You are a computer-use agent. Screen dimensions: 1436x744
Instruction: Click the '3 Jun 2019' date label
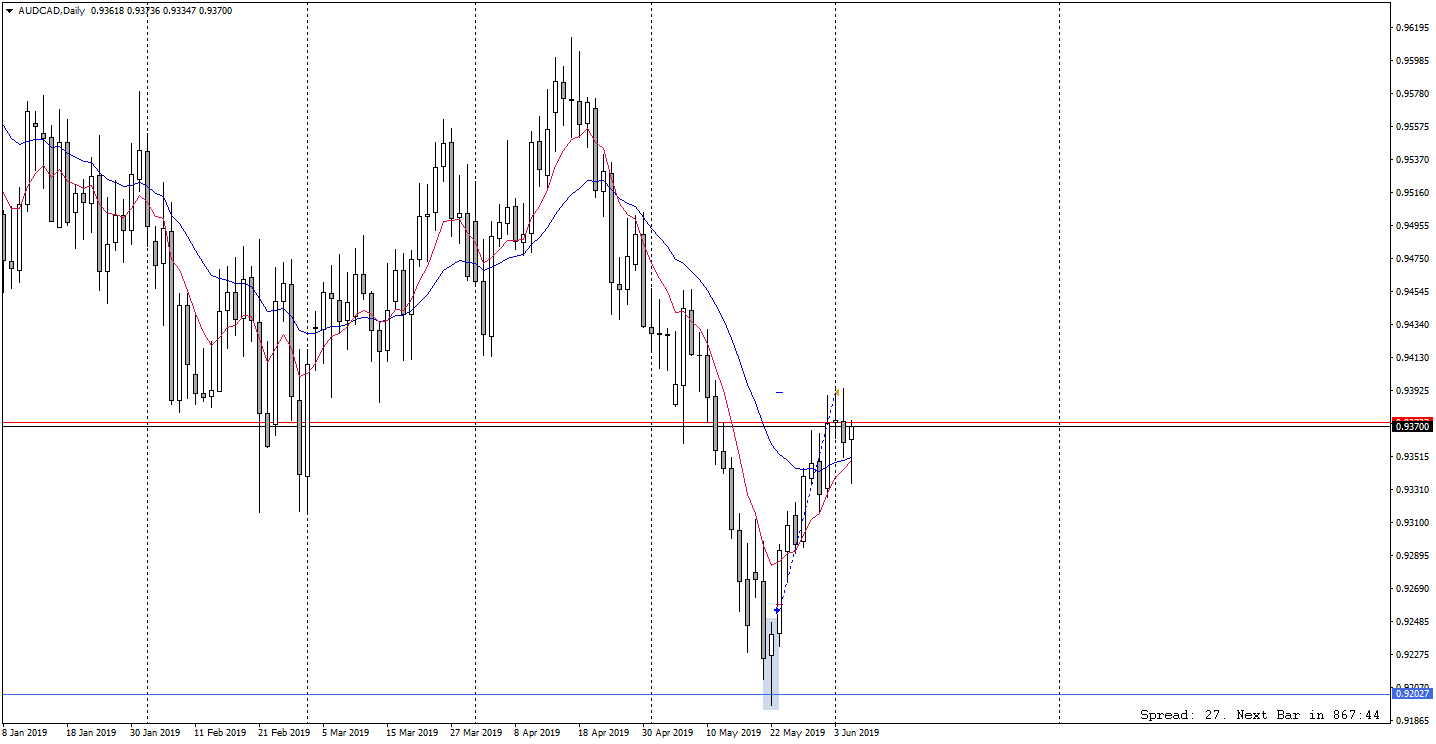click(857, 732)
